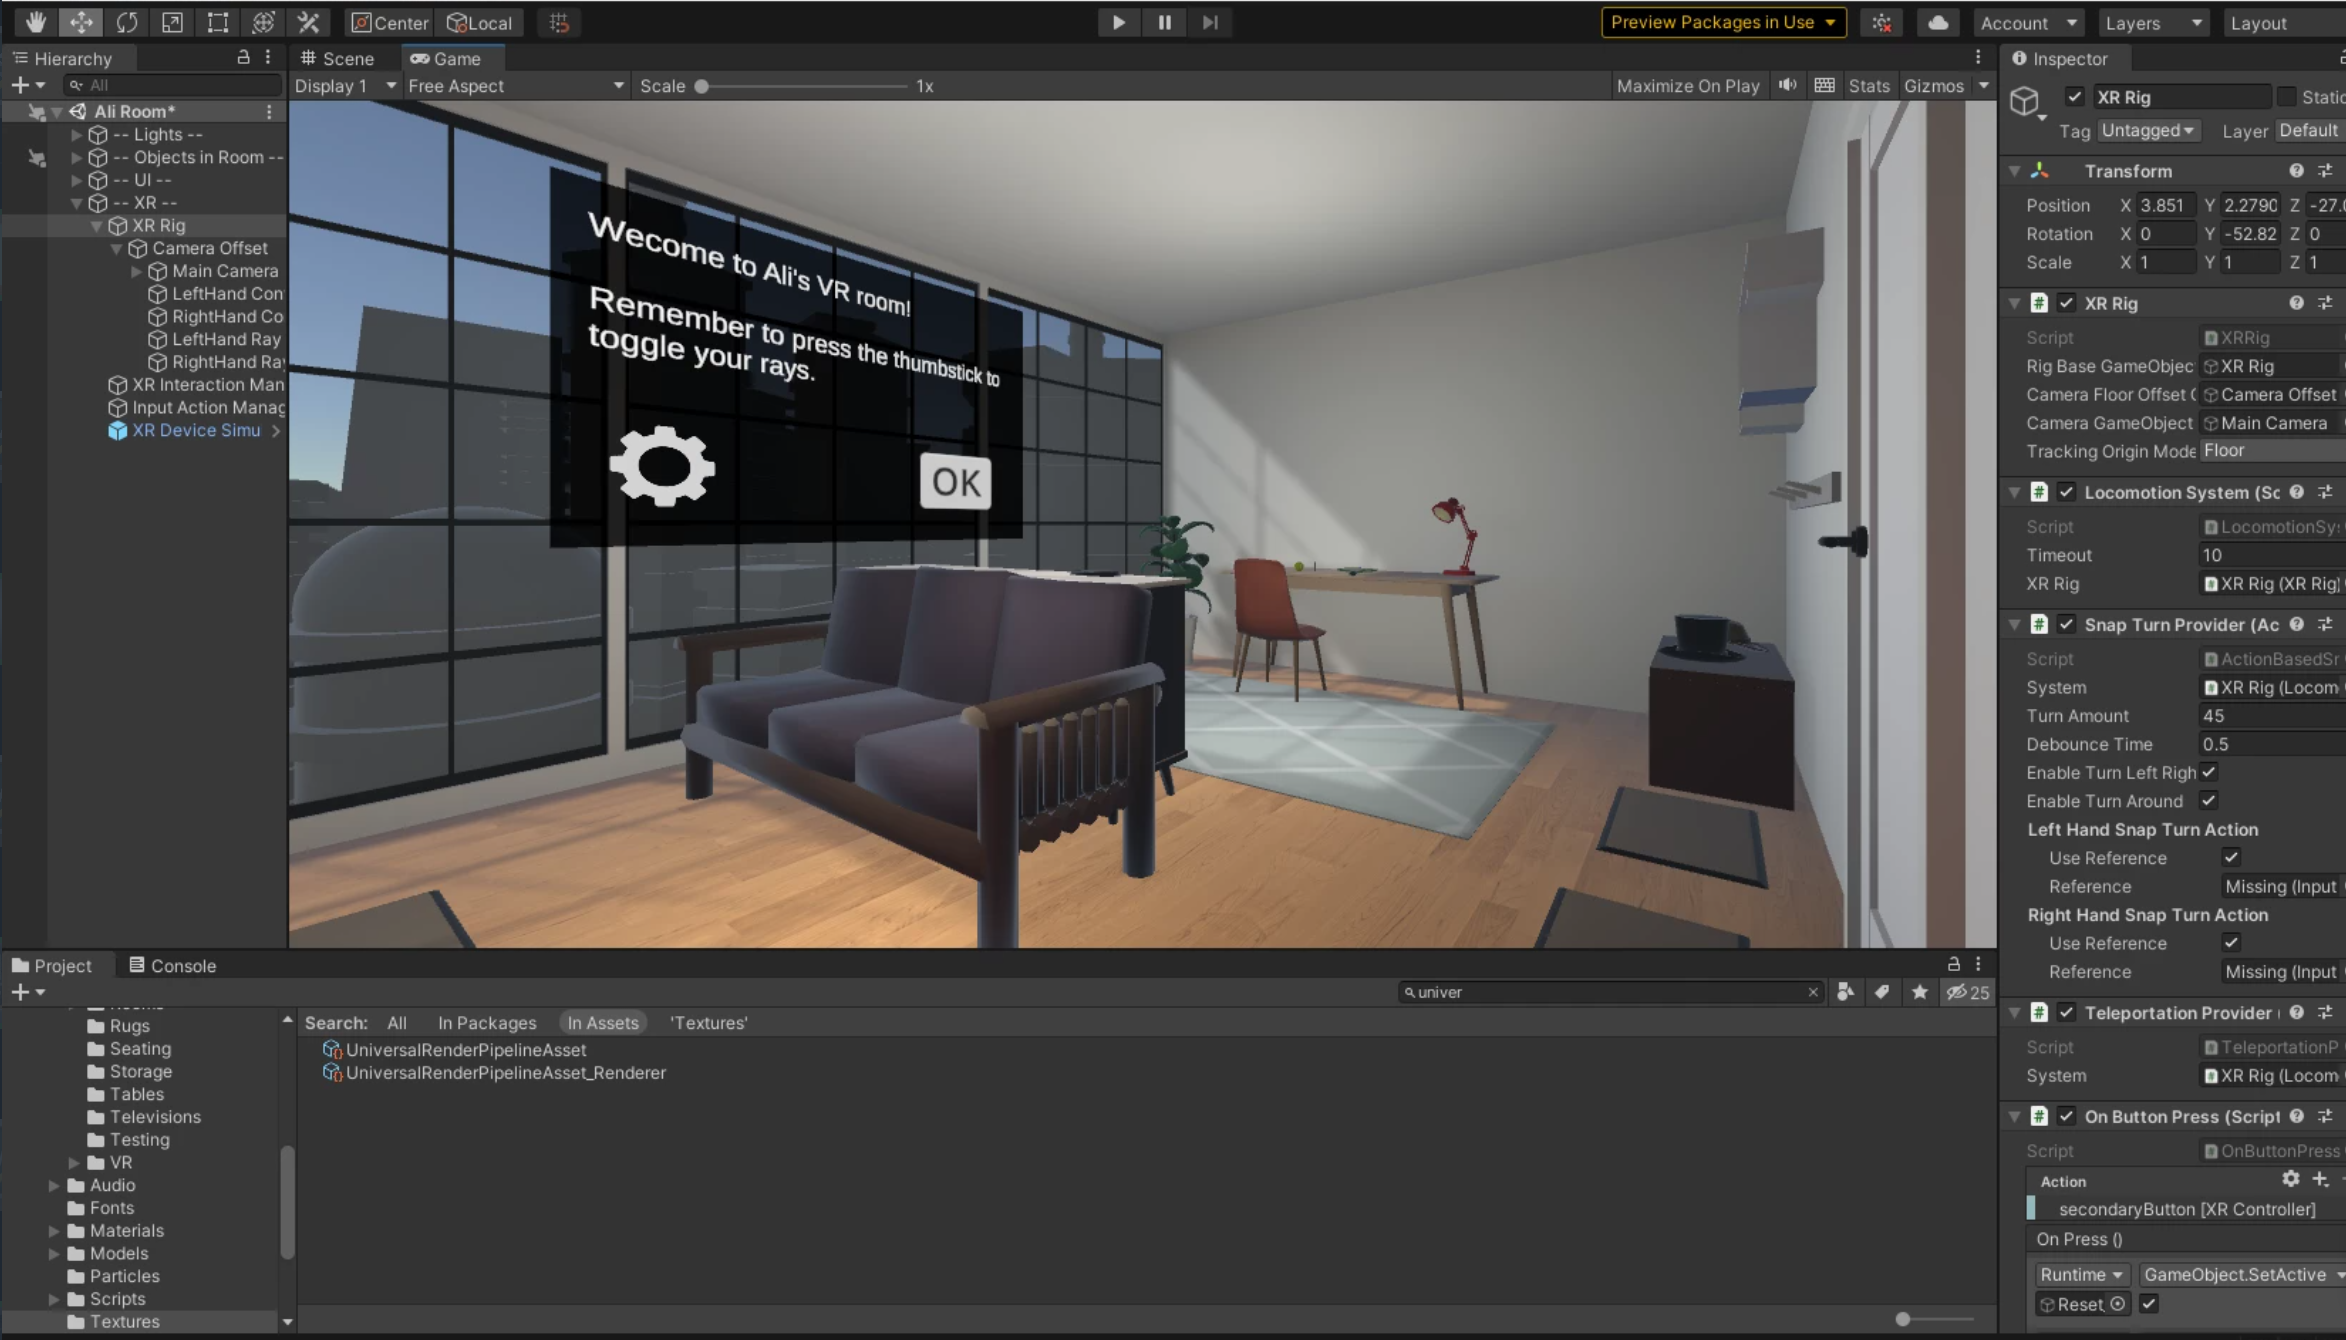Open the Console tab
Screen dimensions: 2346x1340
tap(173, 966)
